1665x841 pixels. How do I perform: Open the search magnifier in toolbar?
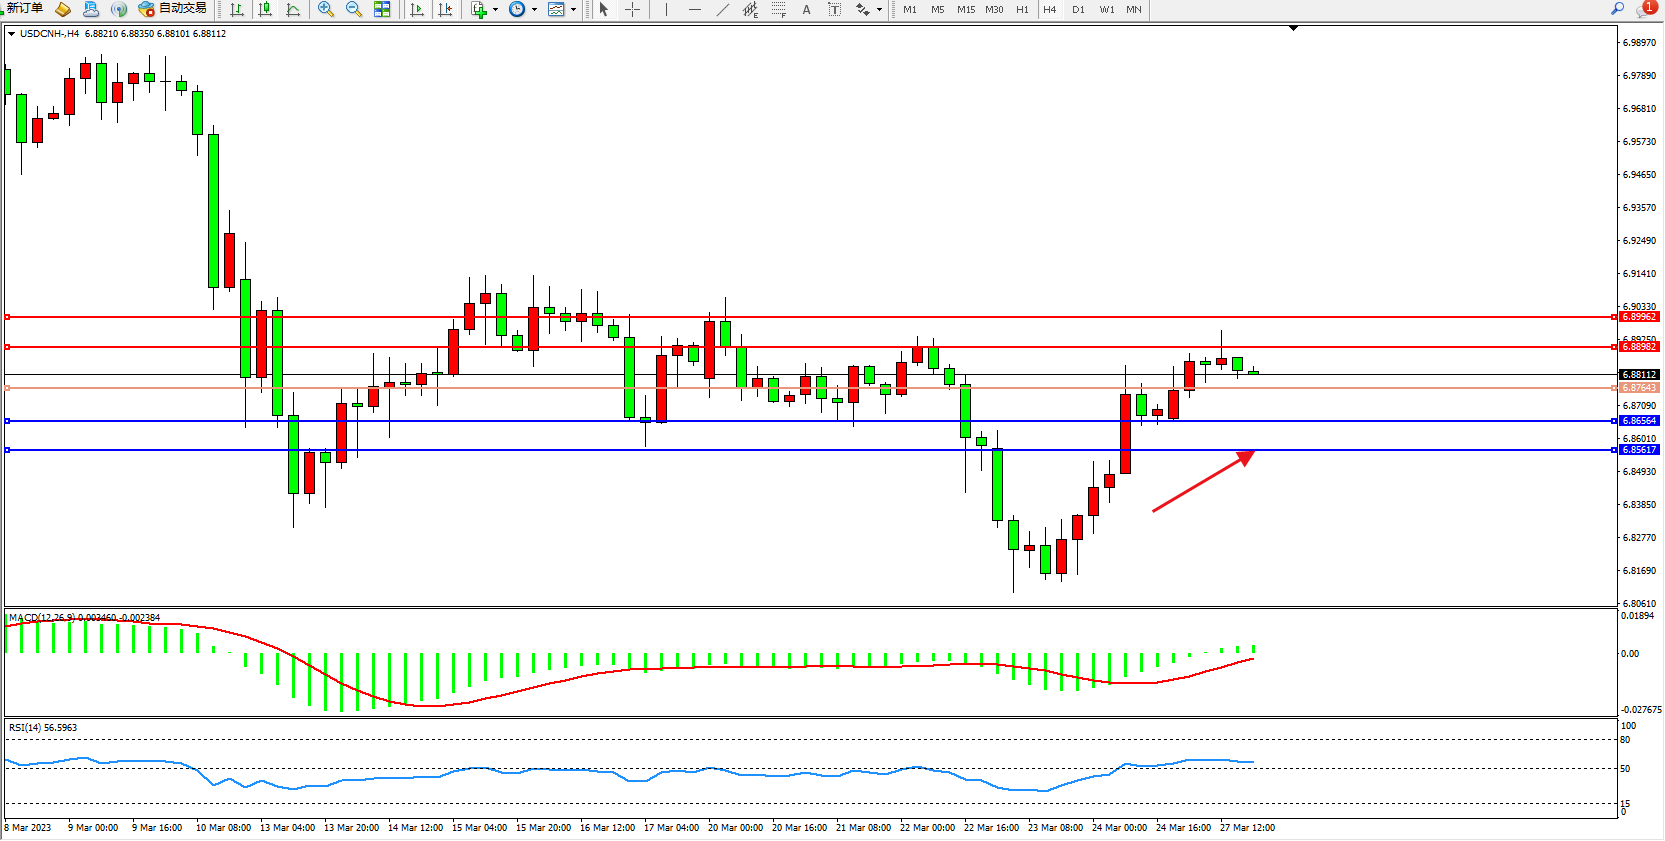pyautogui.click(x=1617, y=8)
